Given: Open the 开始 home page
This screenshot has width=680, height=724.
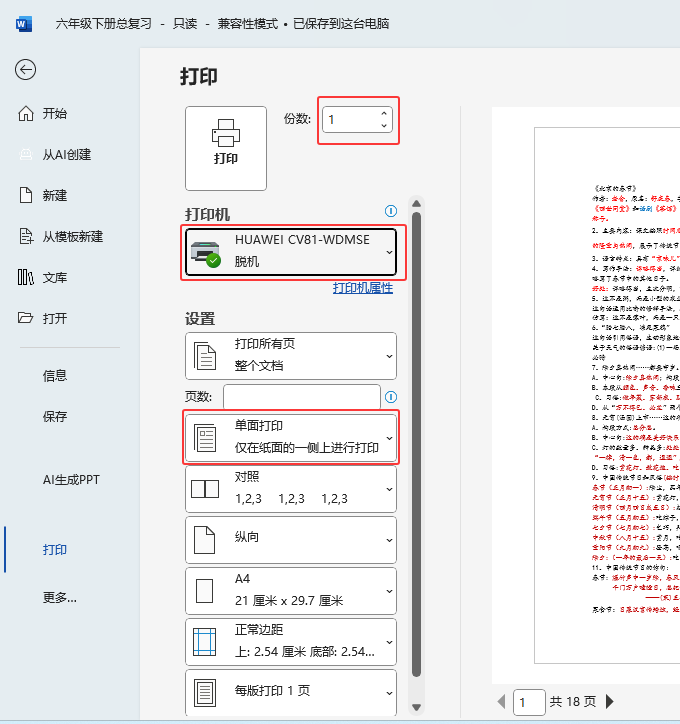Looking at the screenshot, I should tap(42, 114).
